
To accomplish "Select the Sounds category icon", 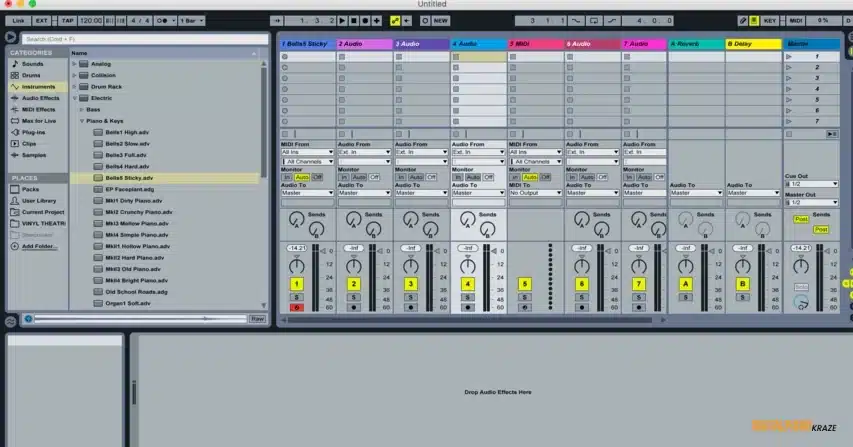I will tap(14, 64).
